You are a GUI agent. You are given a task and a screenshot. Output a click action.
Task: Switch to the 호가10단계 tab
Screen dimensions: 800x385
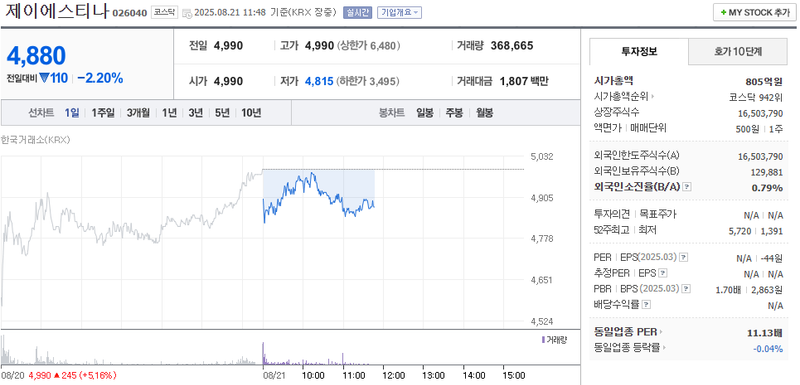point(738,51)
